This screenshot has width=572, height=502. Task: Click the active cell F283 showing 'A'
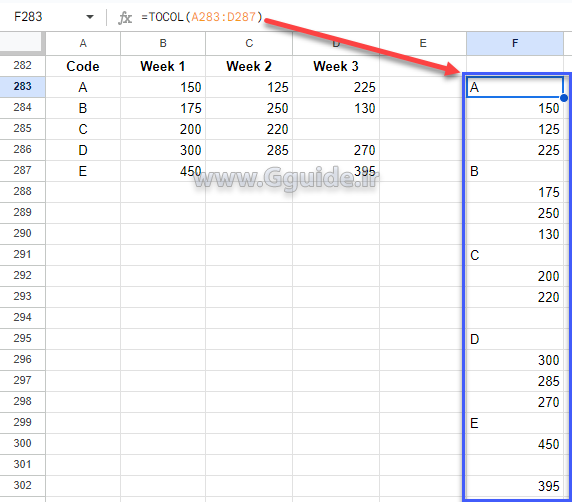(x=515, y=87)
